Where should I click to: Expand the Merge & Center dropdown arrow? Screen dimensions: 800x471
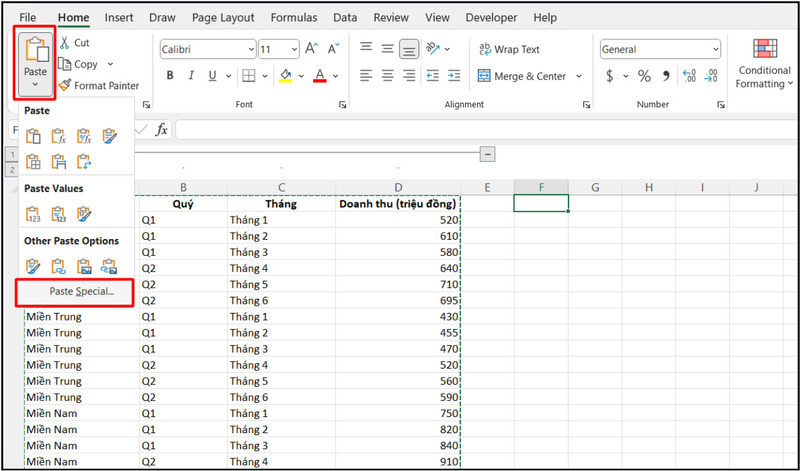574,76
